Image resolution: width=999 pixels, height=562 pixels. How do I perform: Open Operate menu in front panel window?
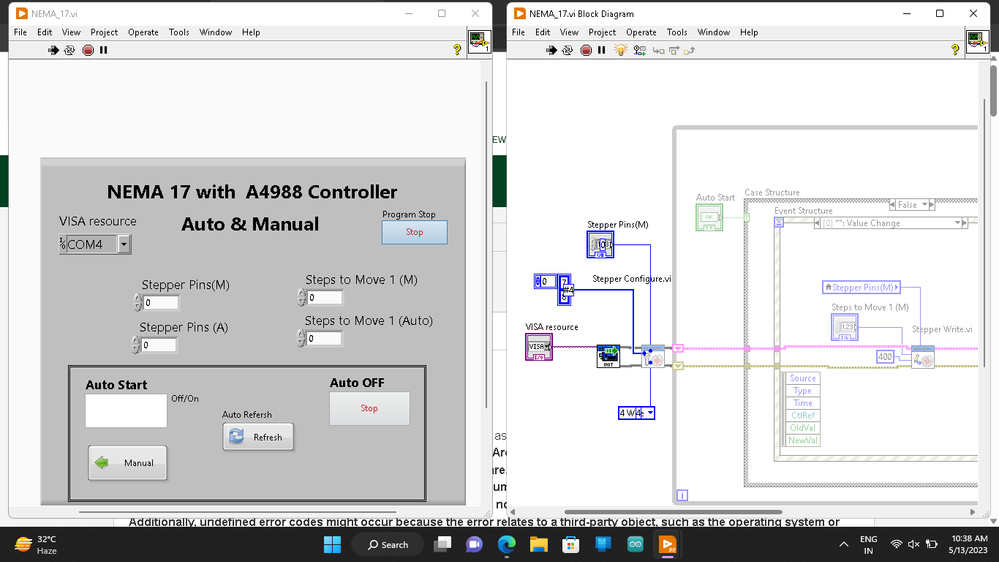(143, 32)
